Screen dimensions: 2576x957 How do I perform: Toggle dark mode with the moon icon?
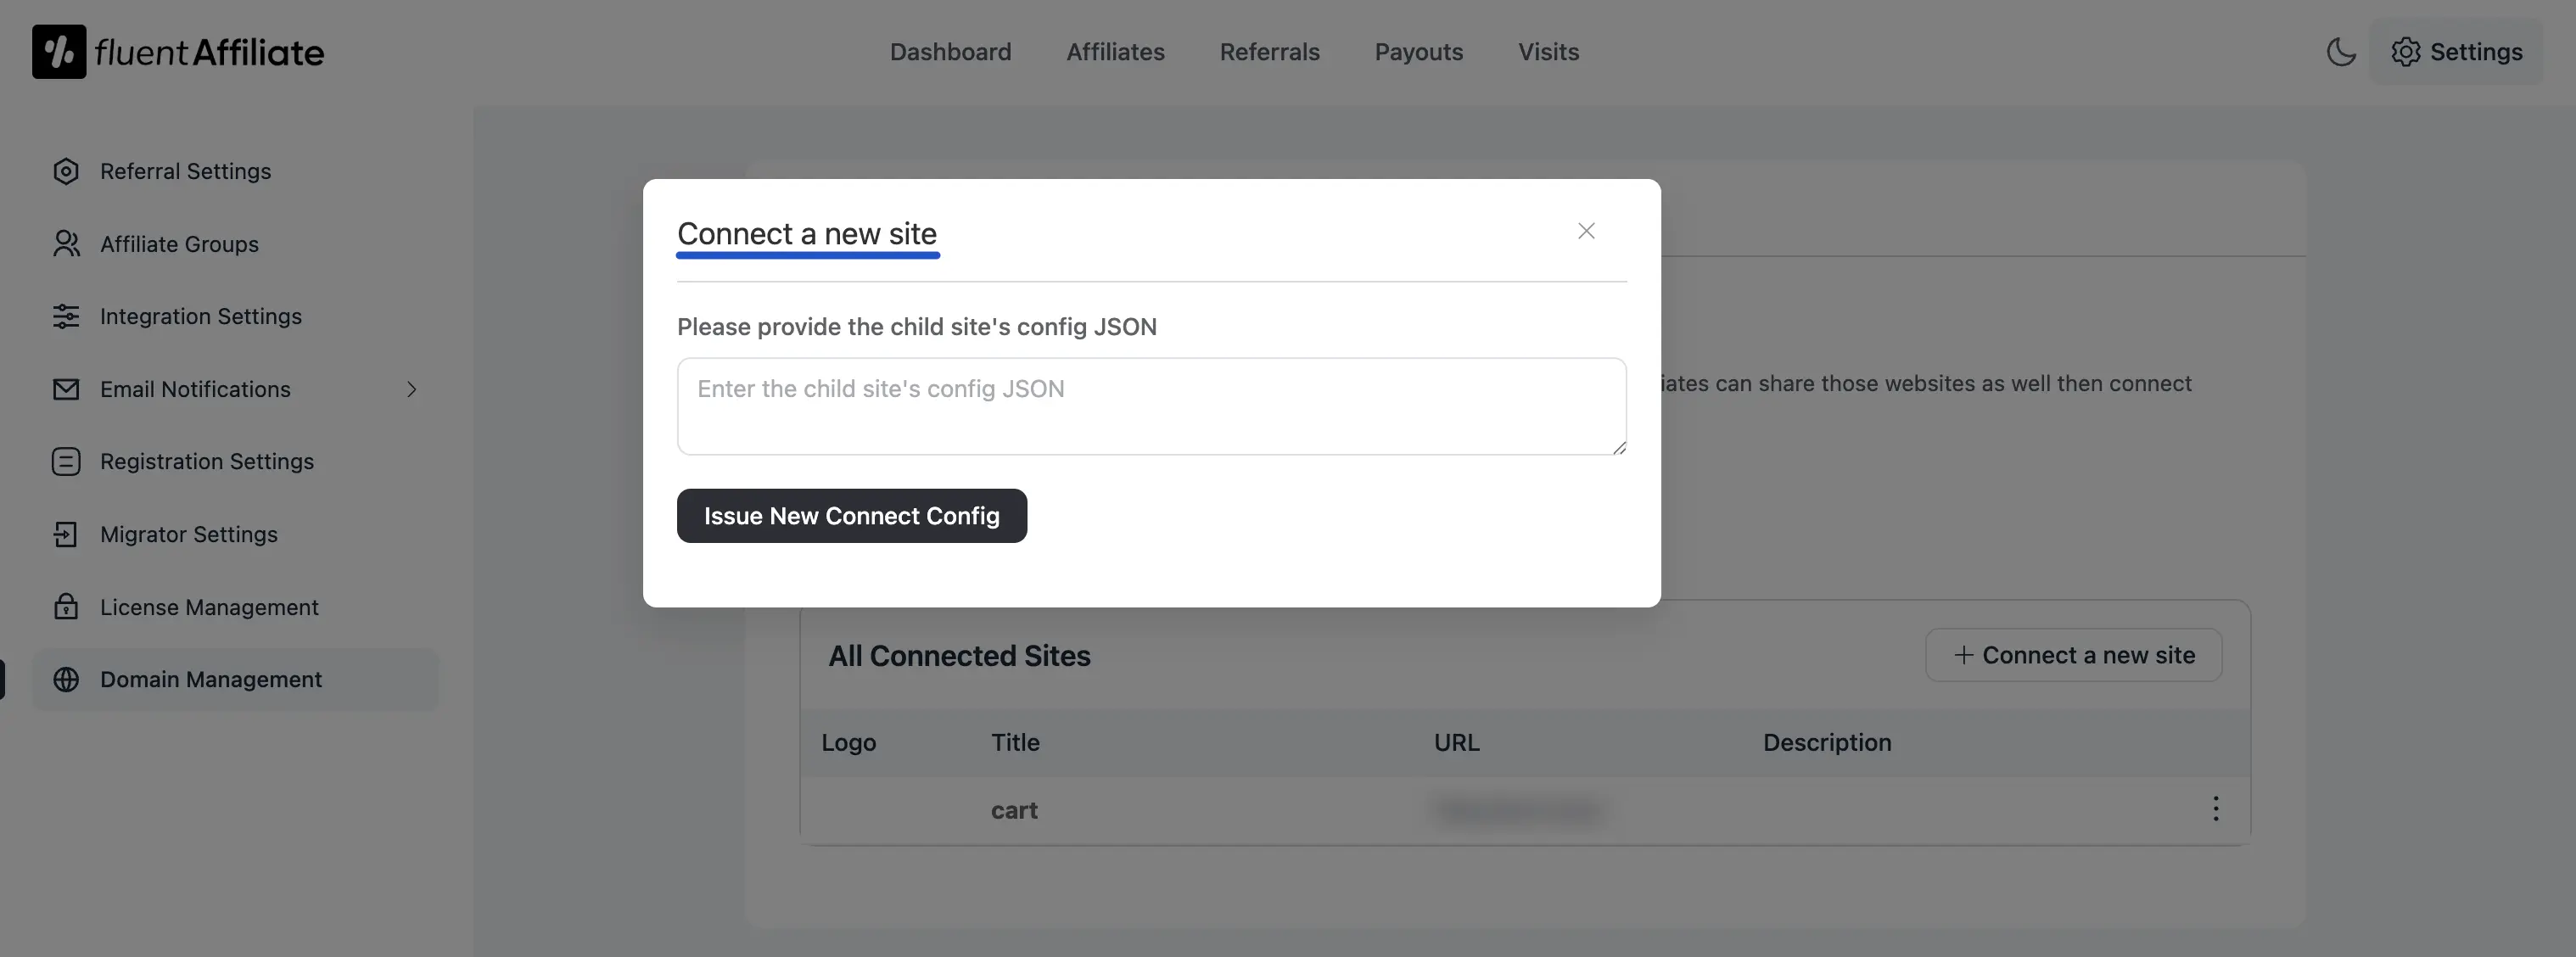(x=2341, y=52)
